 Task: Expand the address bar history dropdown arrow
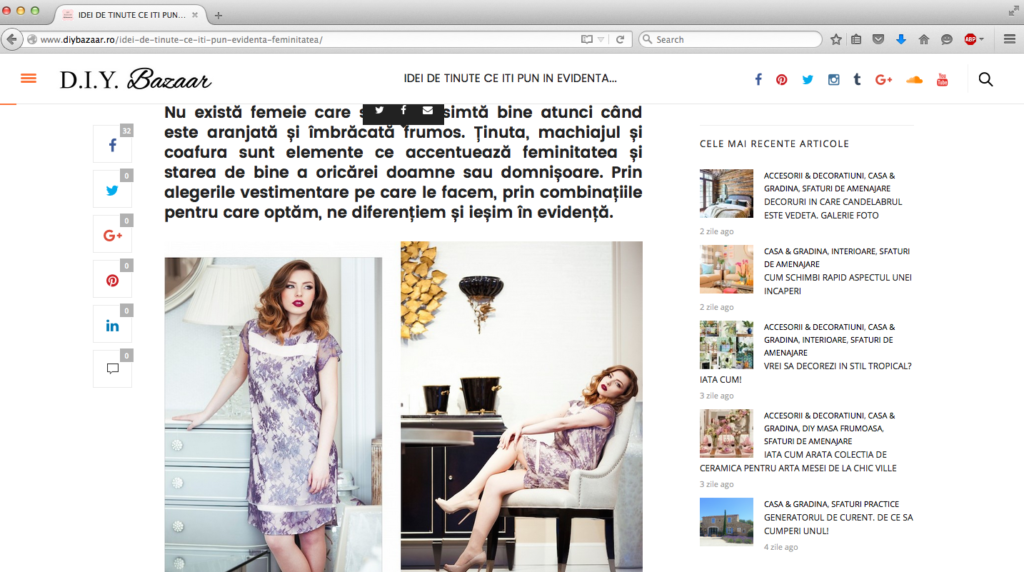pyautogui.click(x=601, y=40)
